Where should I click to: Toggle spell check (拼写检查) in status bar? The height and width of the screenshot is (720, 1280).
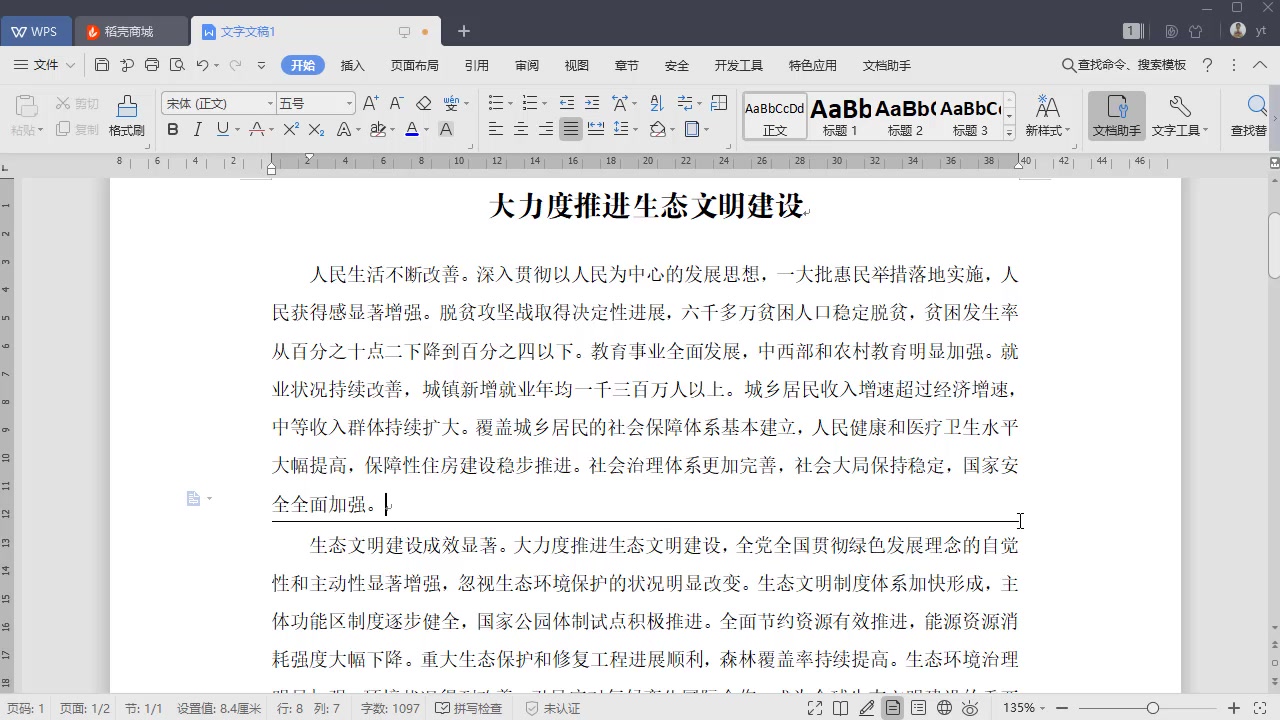469,708
